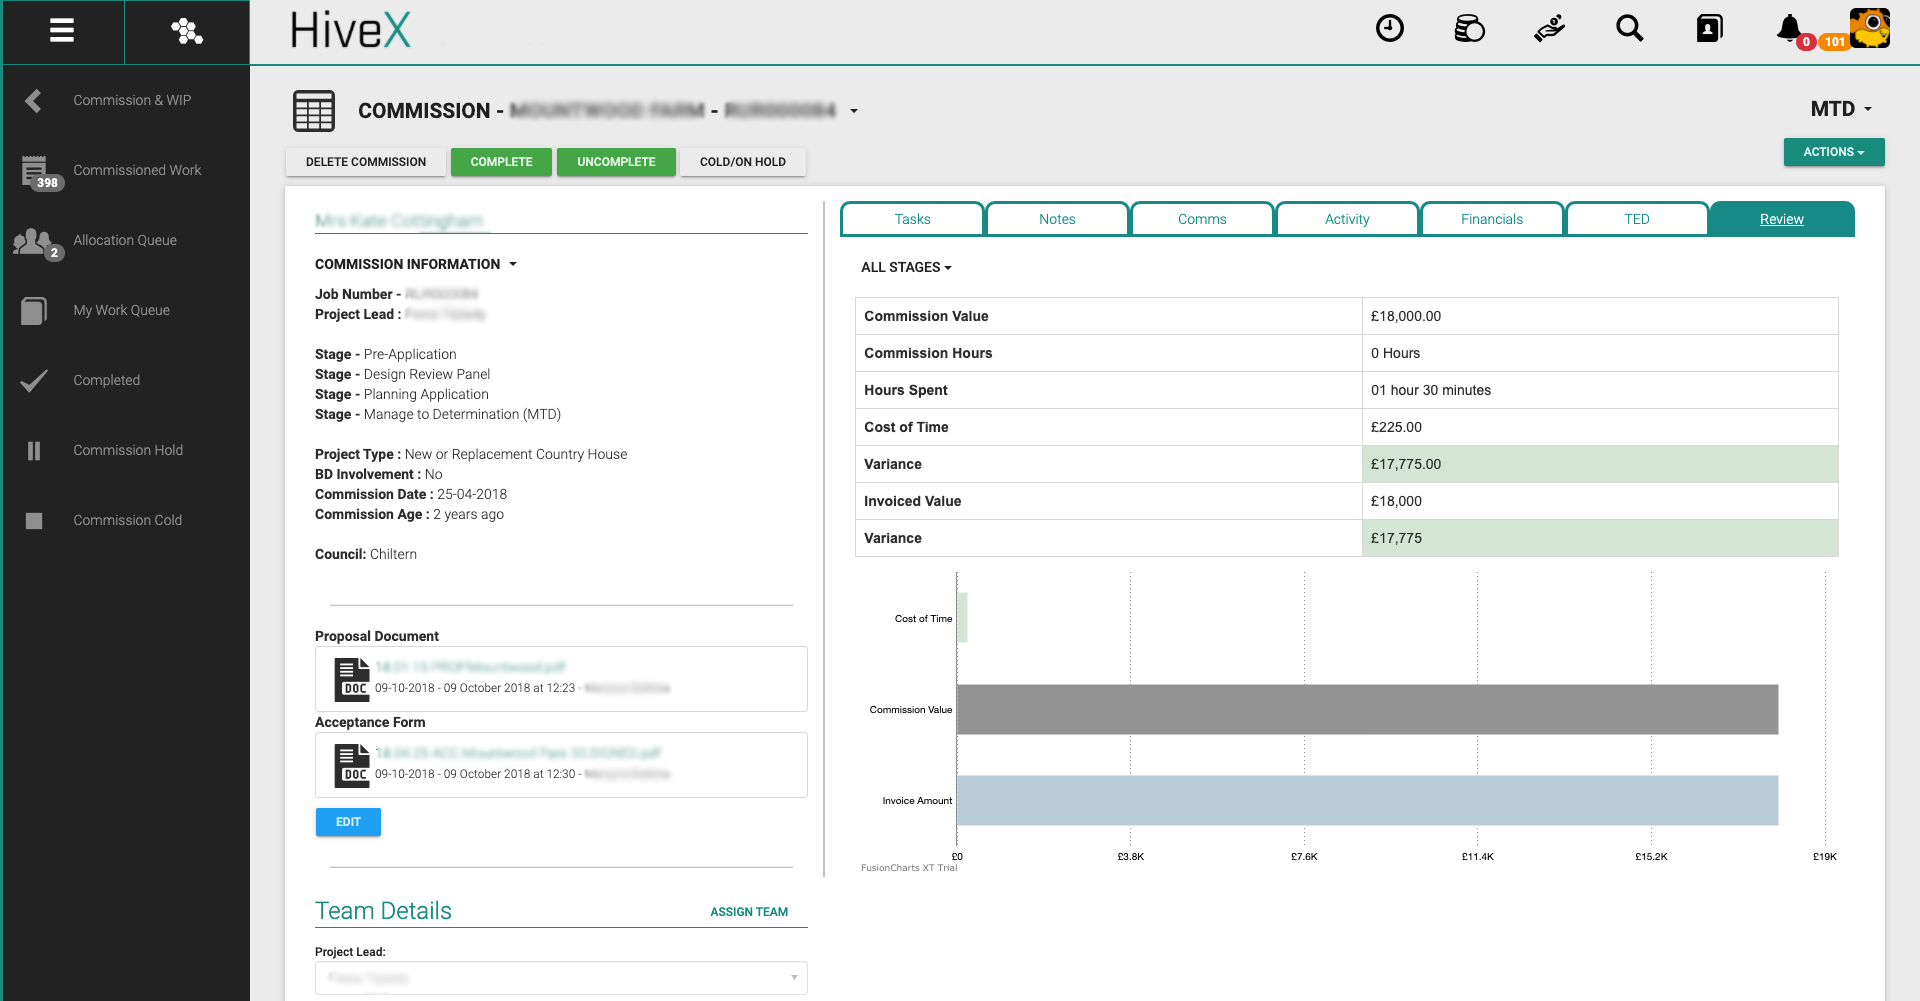
Task: Open the clock timer icon in header
Action: [x=1389, y=29]
